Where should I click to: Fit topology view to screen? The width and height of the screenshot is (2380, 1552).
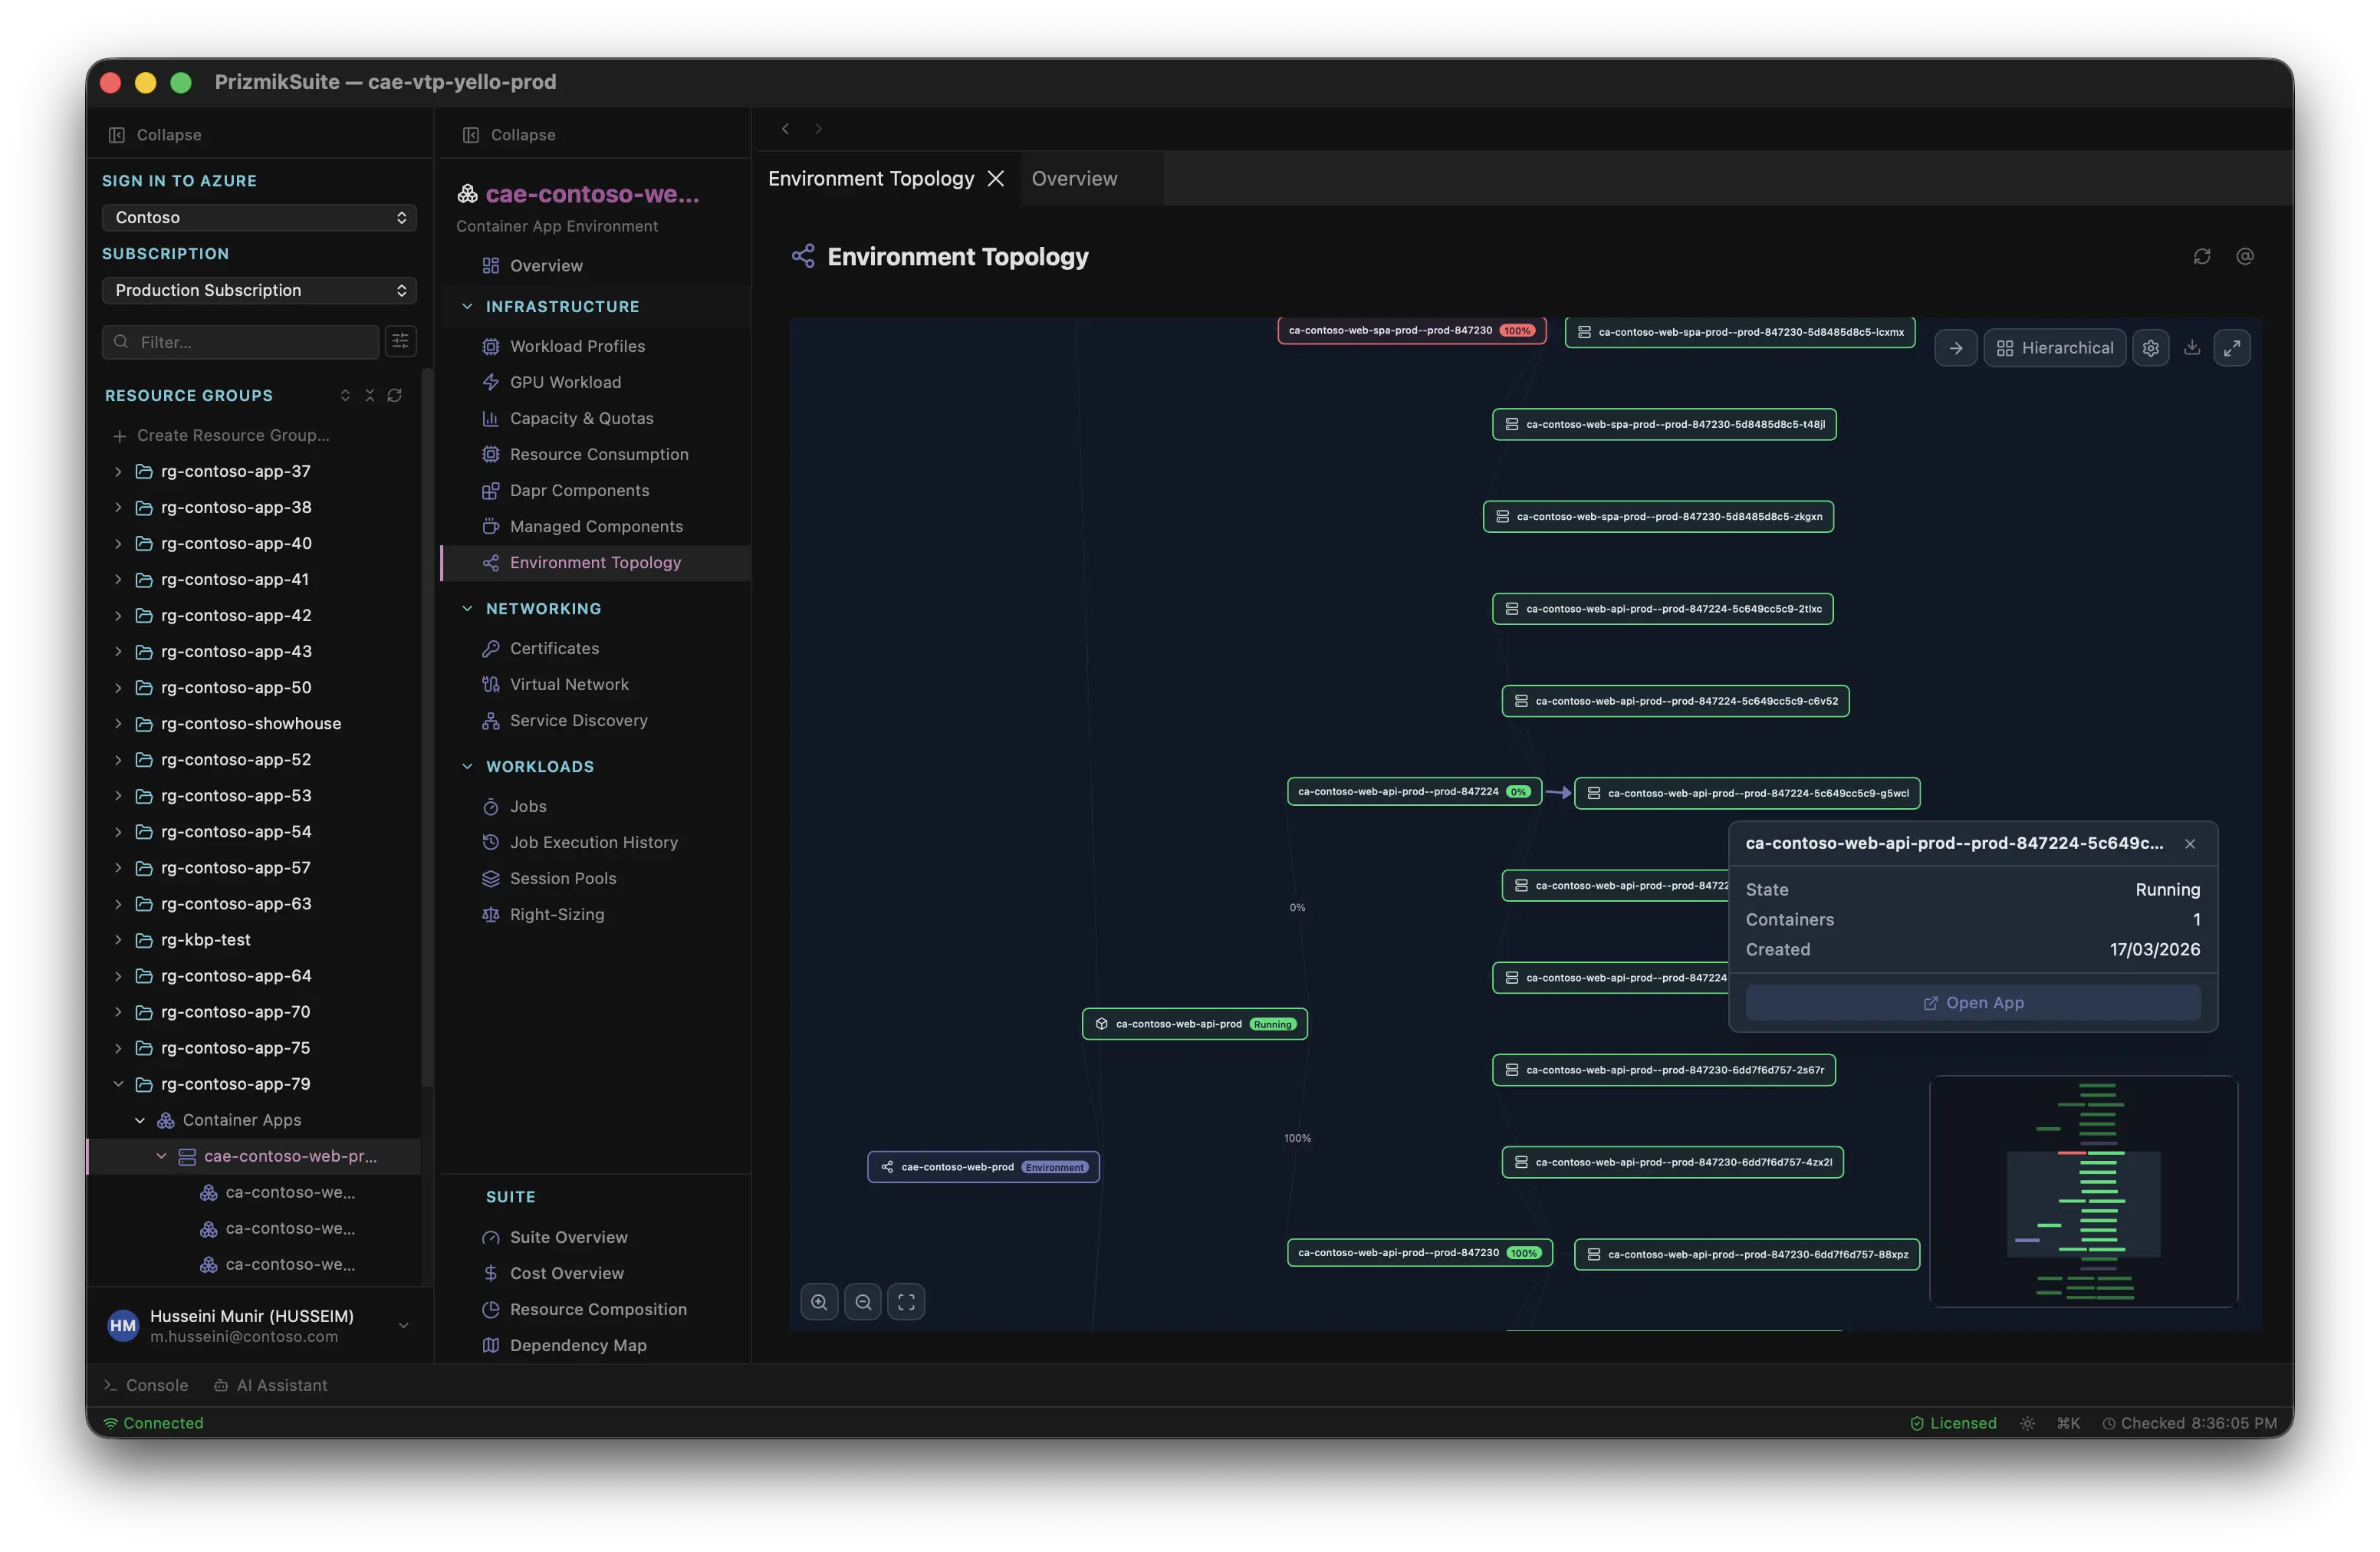[906, 1302]
